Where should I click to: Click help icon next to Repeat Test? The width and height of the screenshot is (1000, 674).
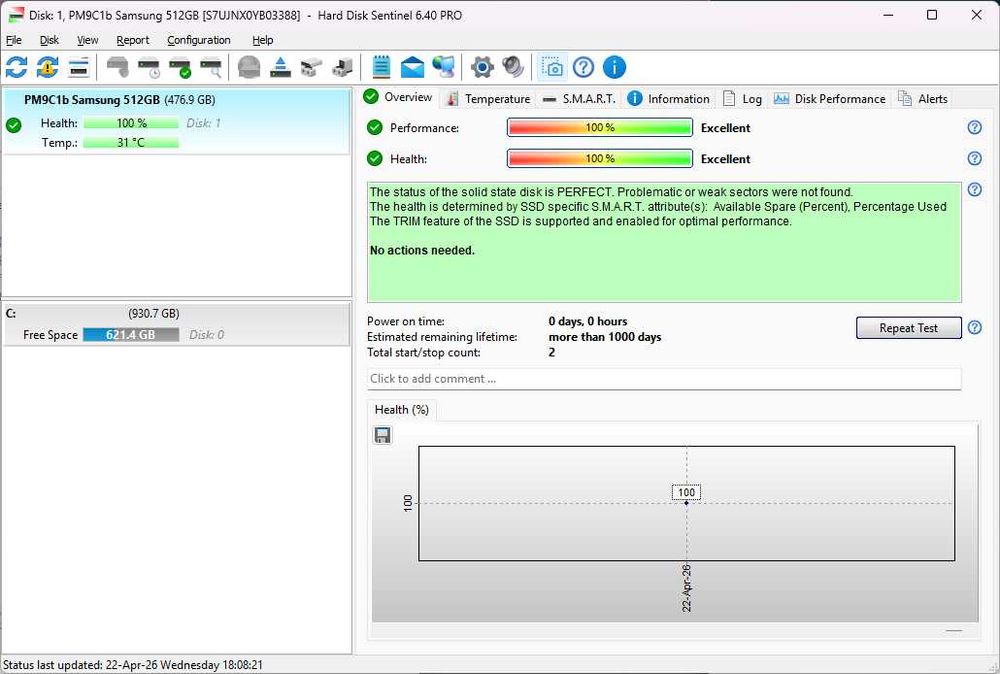[x=974, y=327]
